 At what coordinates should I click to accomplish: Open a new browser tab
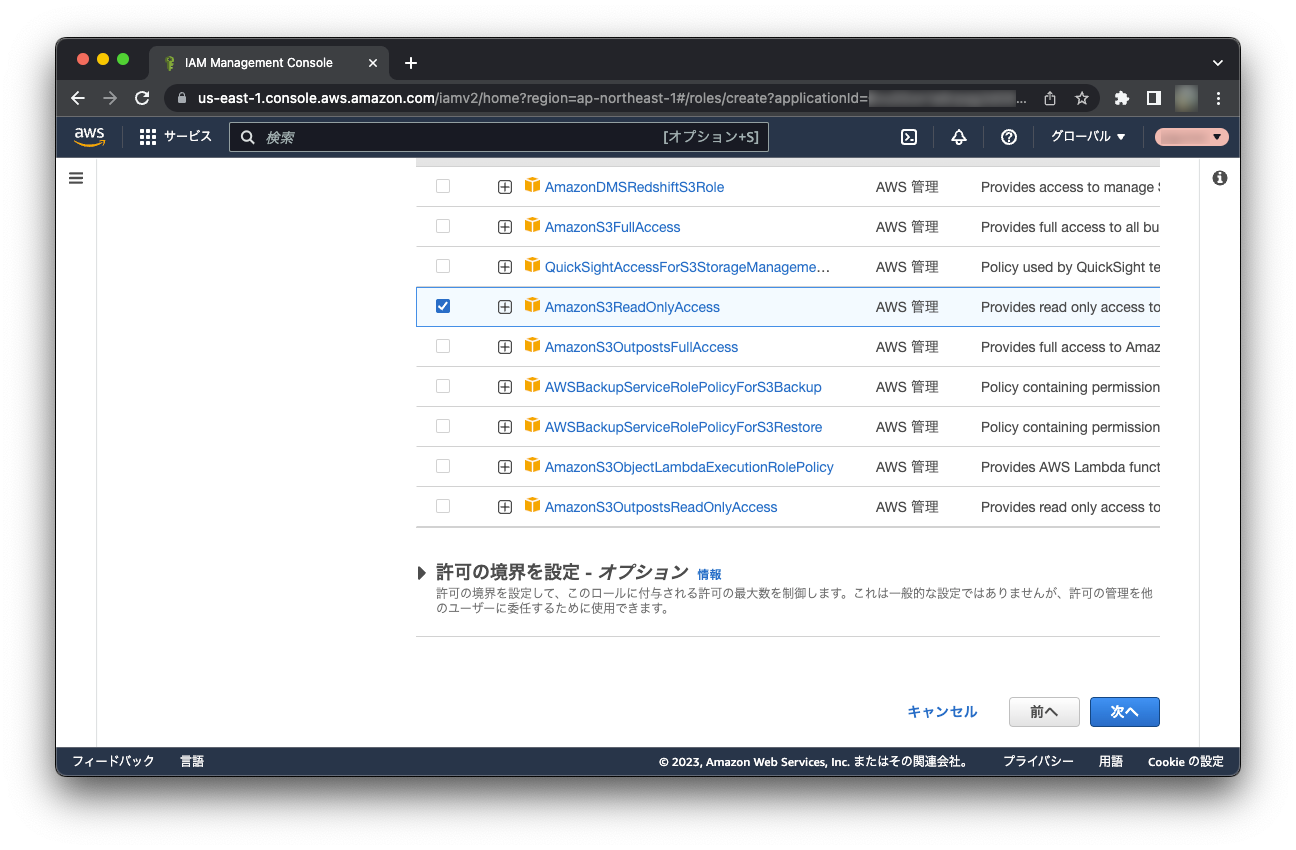(x=410, y=63)
